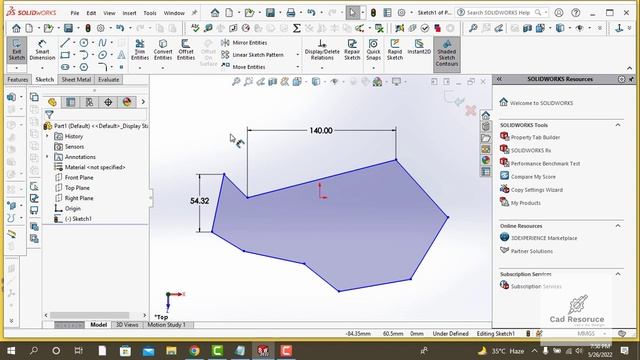Viewport: 640px width, 360px height.
Task: Select the Corner Rectangle sketch tool
Action: click(x=64, y=55)
